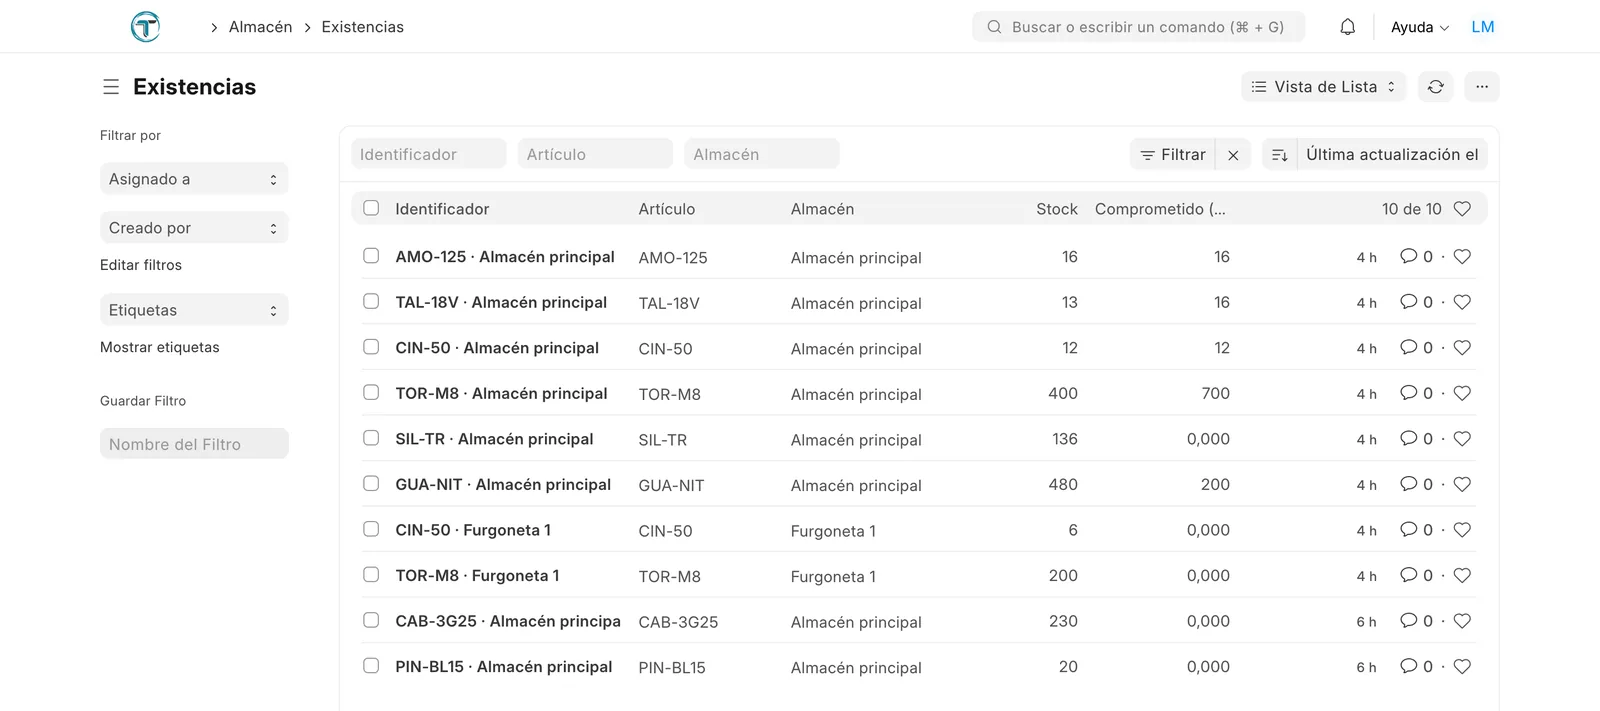The height and width of the screenshot is (711, 1600).
Task: Tick the select-all checkbox in header
Action: 371,208
